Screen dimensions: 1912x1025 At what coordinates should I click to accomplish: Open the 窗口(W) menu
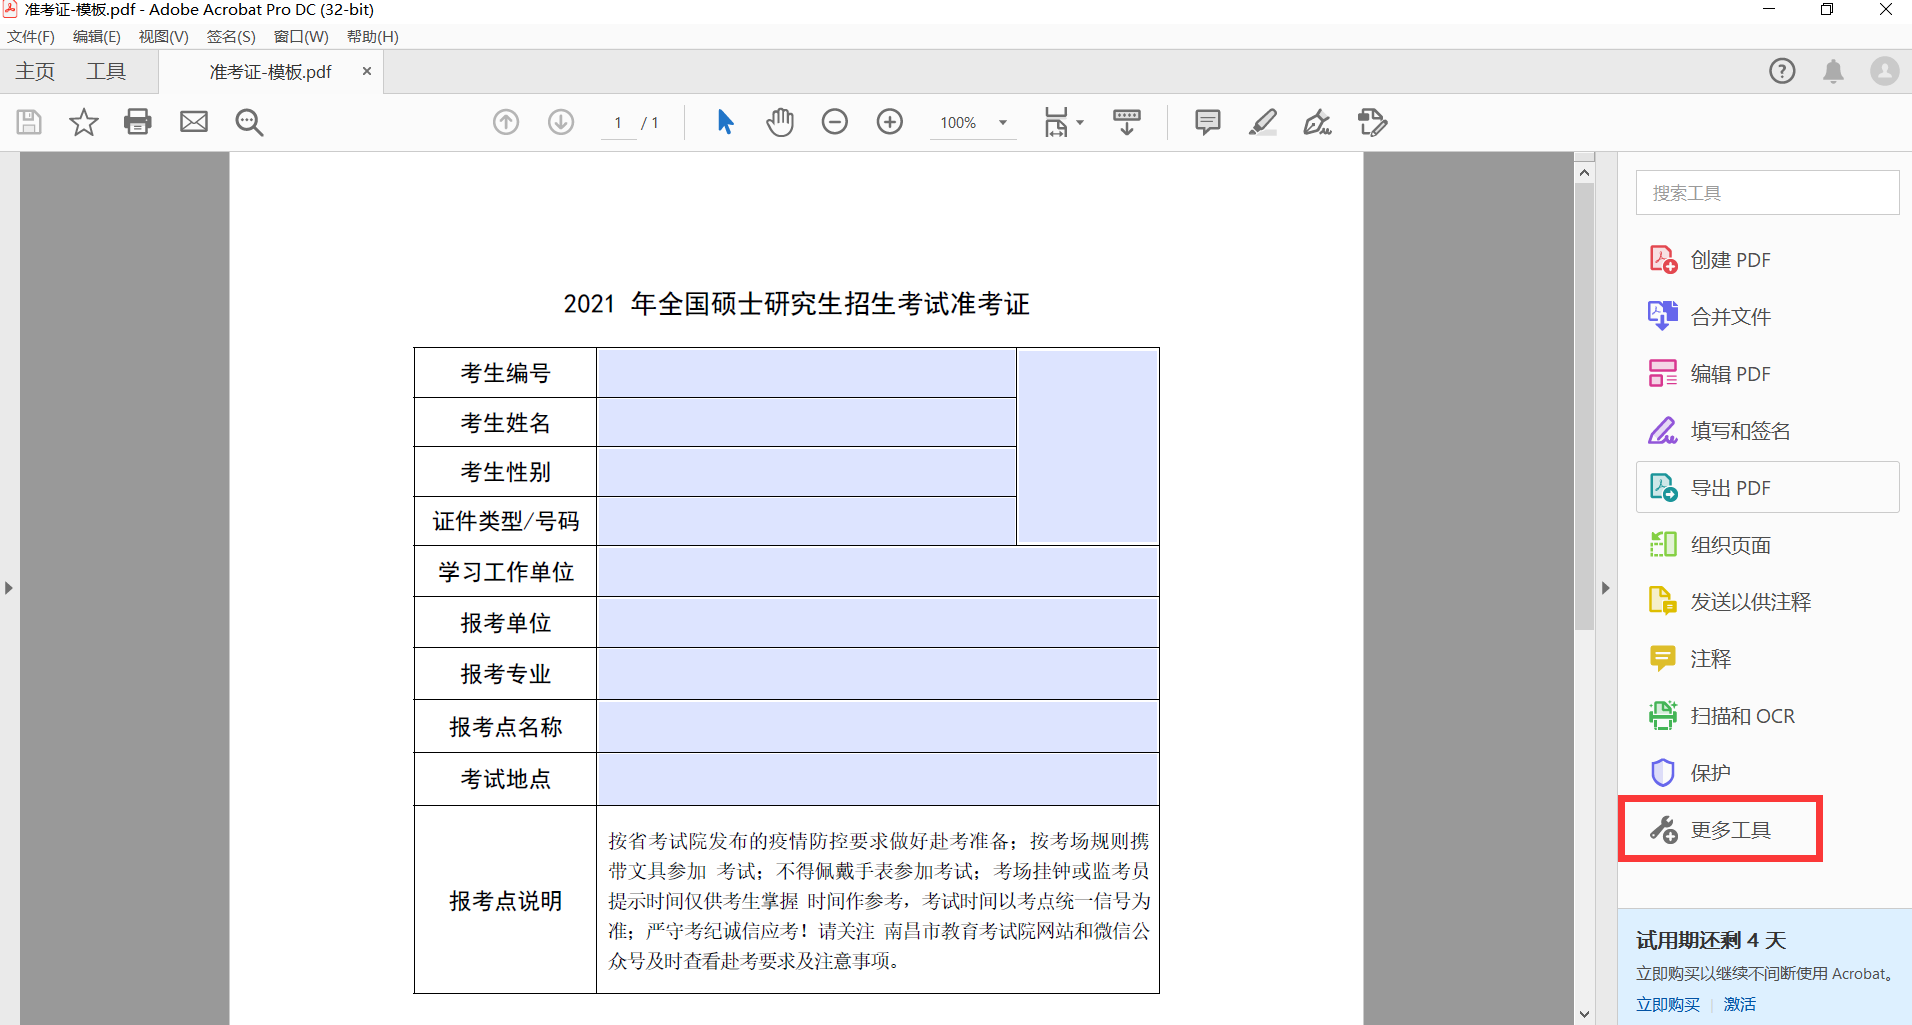301,37
